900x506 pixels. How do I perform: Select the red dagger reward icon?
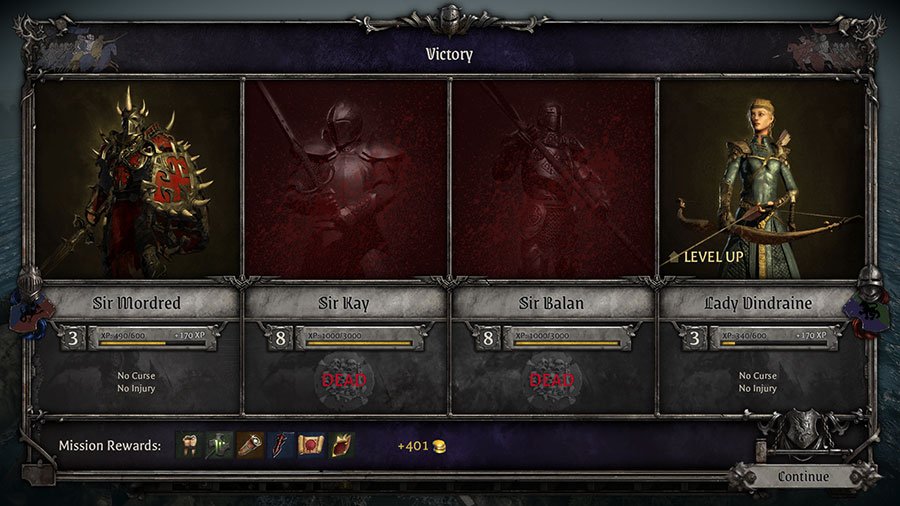(281, 445)
